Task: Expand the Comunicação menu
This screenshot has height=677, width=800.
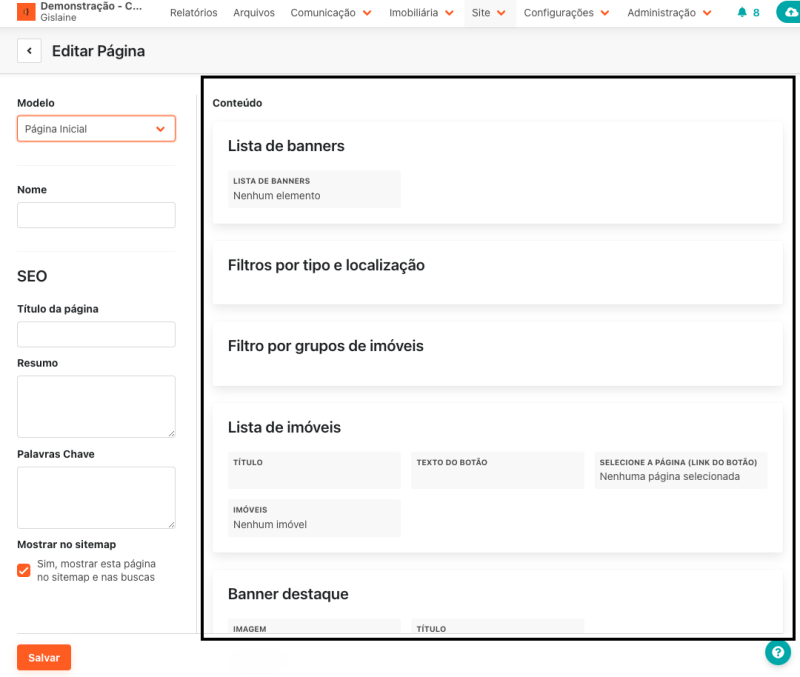Action: click(330, 13)
